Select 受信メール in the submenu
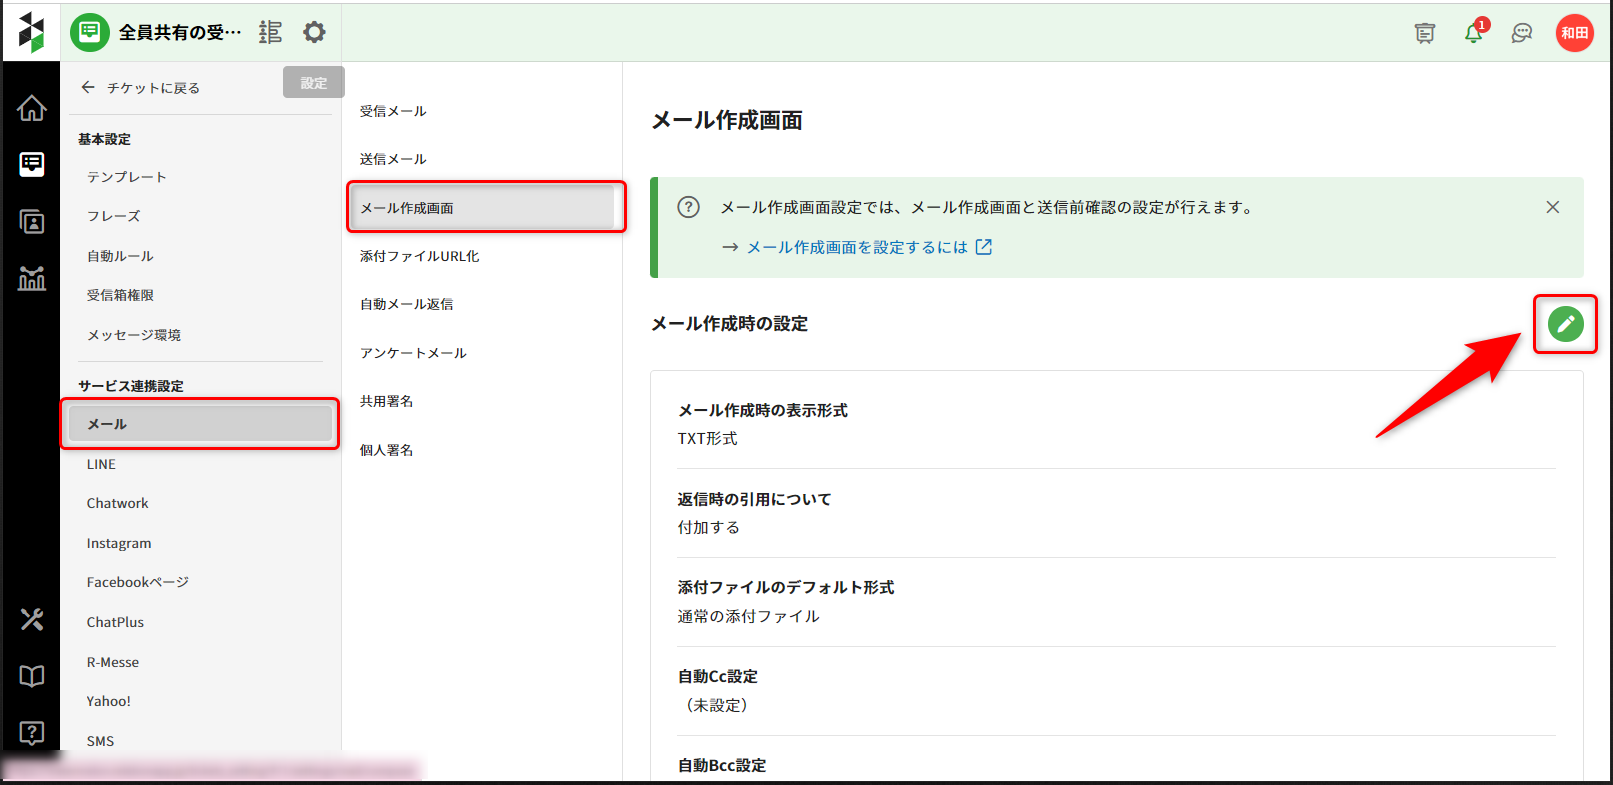Image resolution: width=1613 pixels, height=785 pixels. (x=393, y=111)
